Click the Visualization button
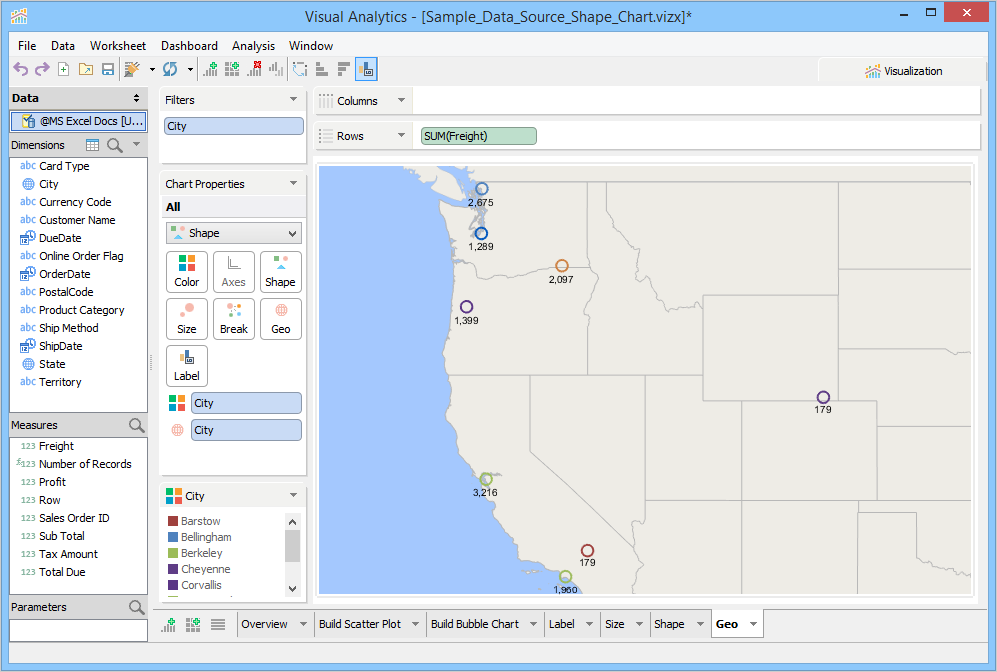This screenshot has height=672, width=997. [904, 71]
